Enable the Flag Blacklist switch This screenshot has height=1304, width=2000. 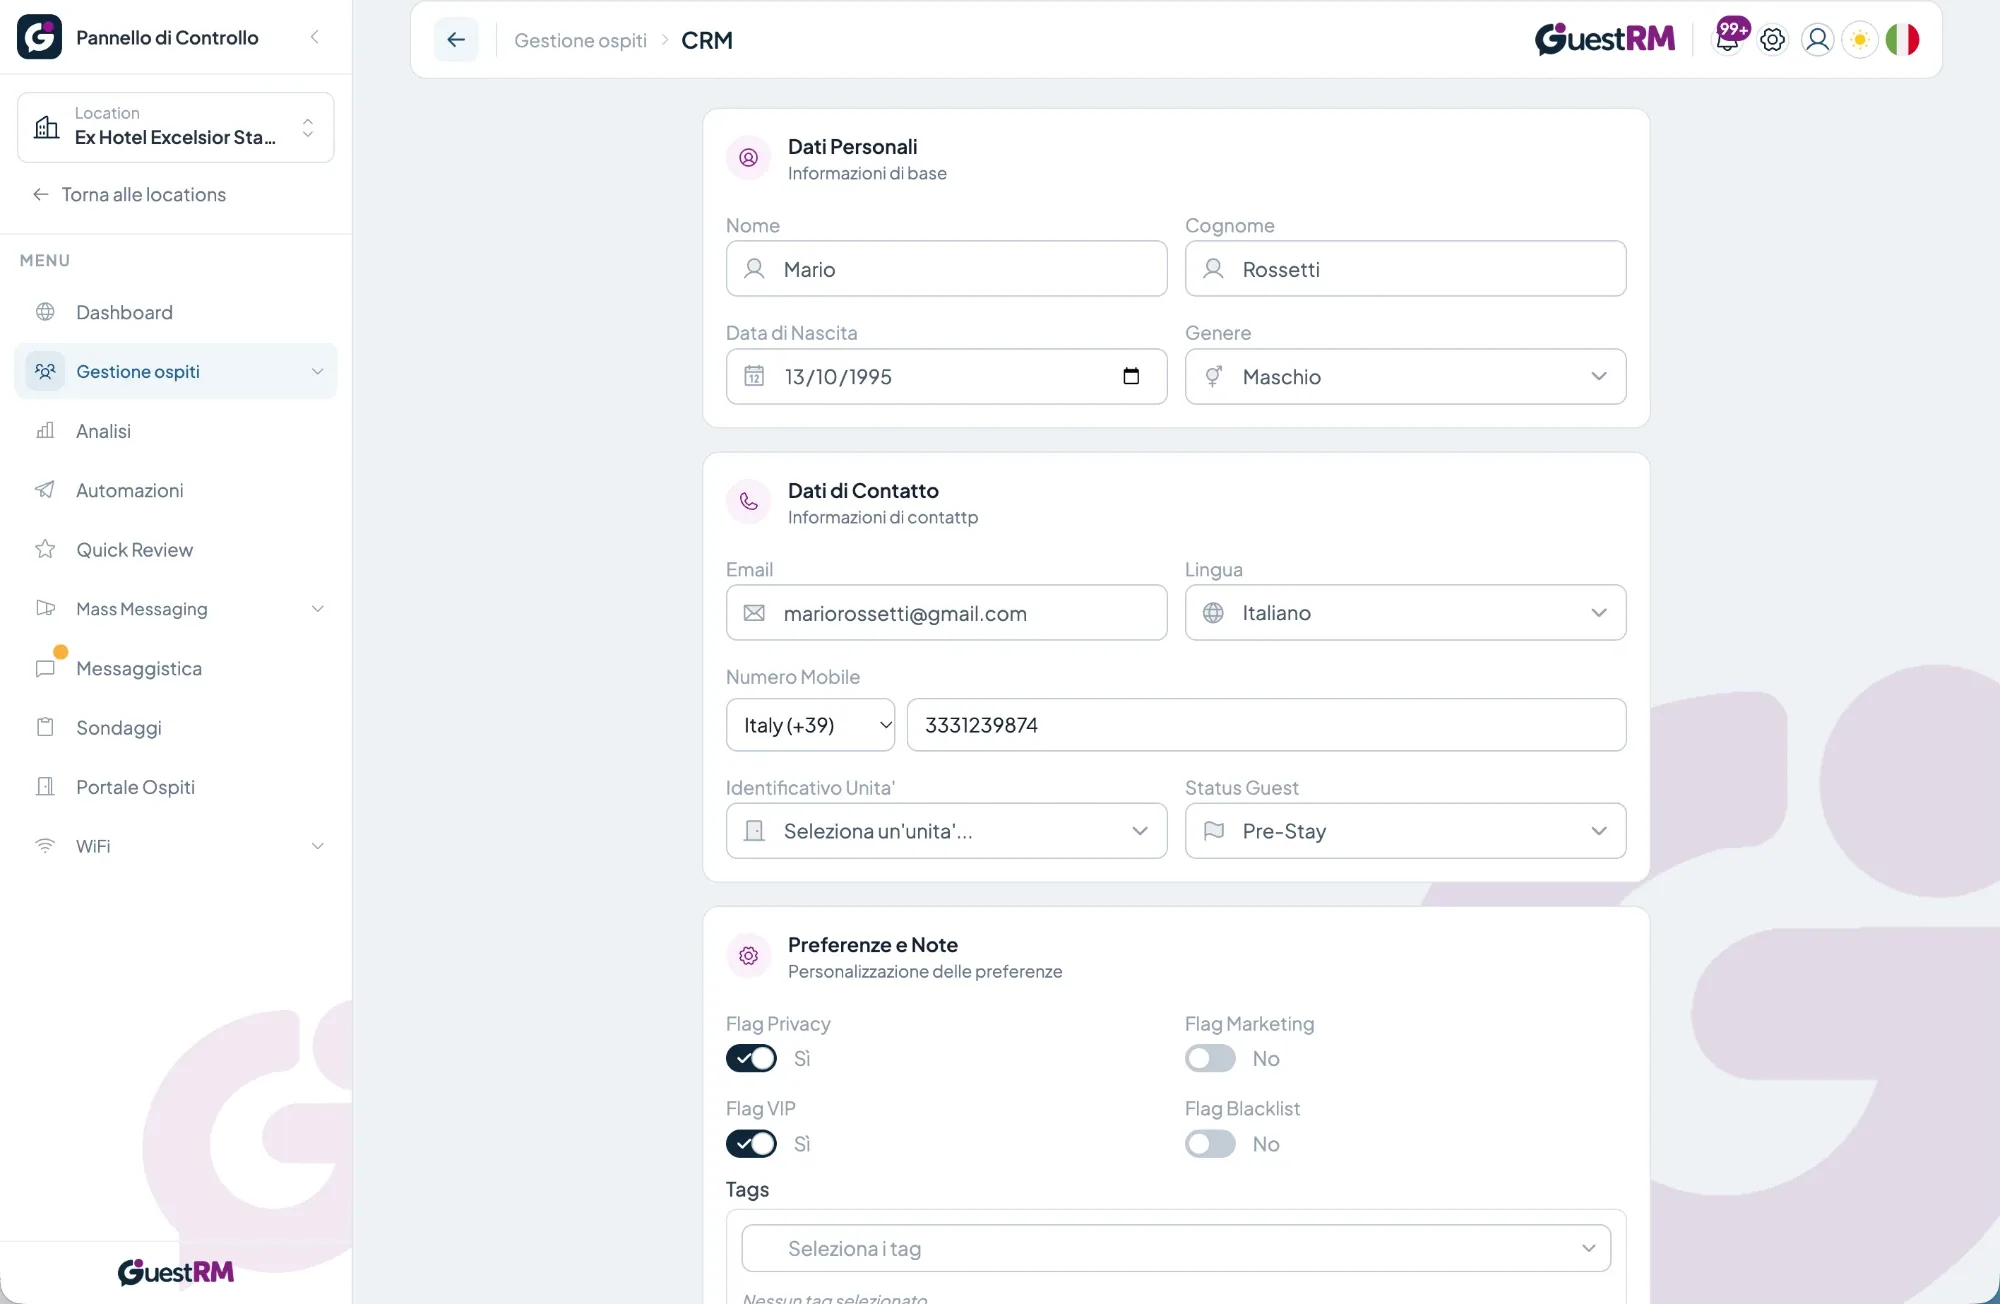click(1210, 1144)
